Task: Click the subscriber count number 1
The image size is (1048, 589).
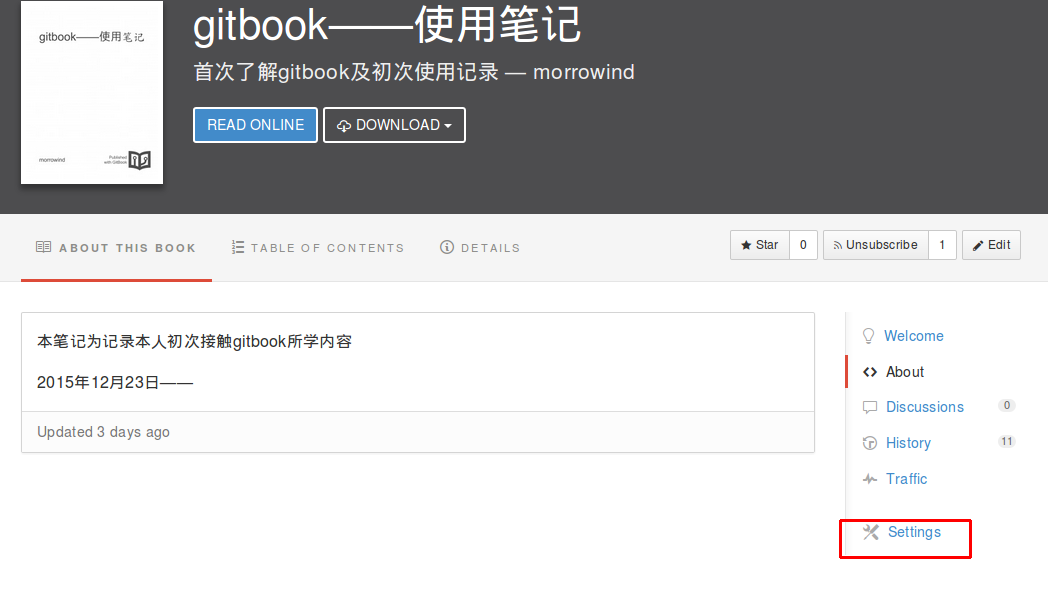Action: [942, 245]
